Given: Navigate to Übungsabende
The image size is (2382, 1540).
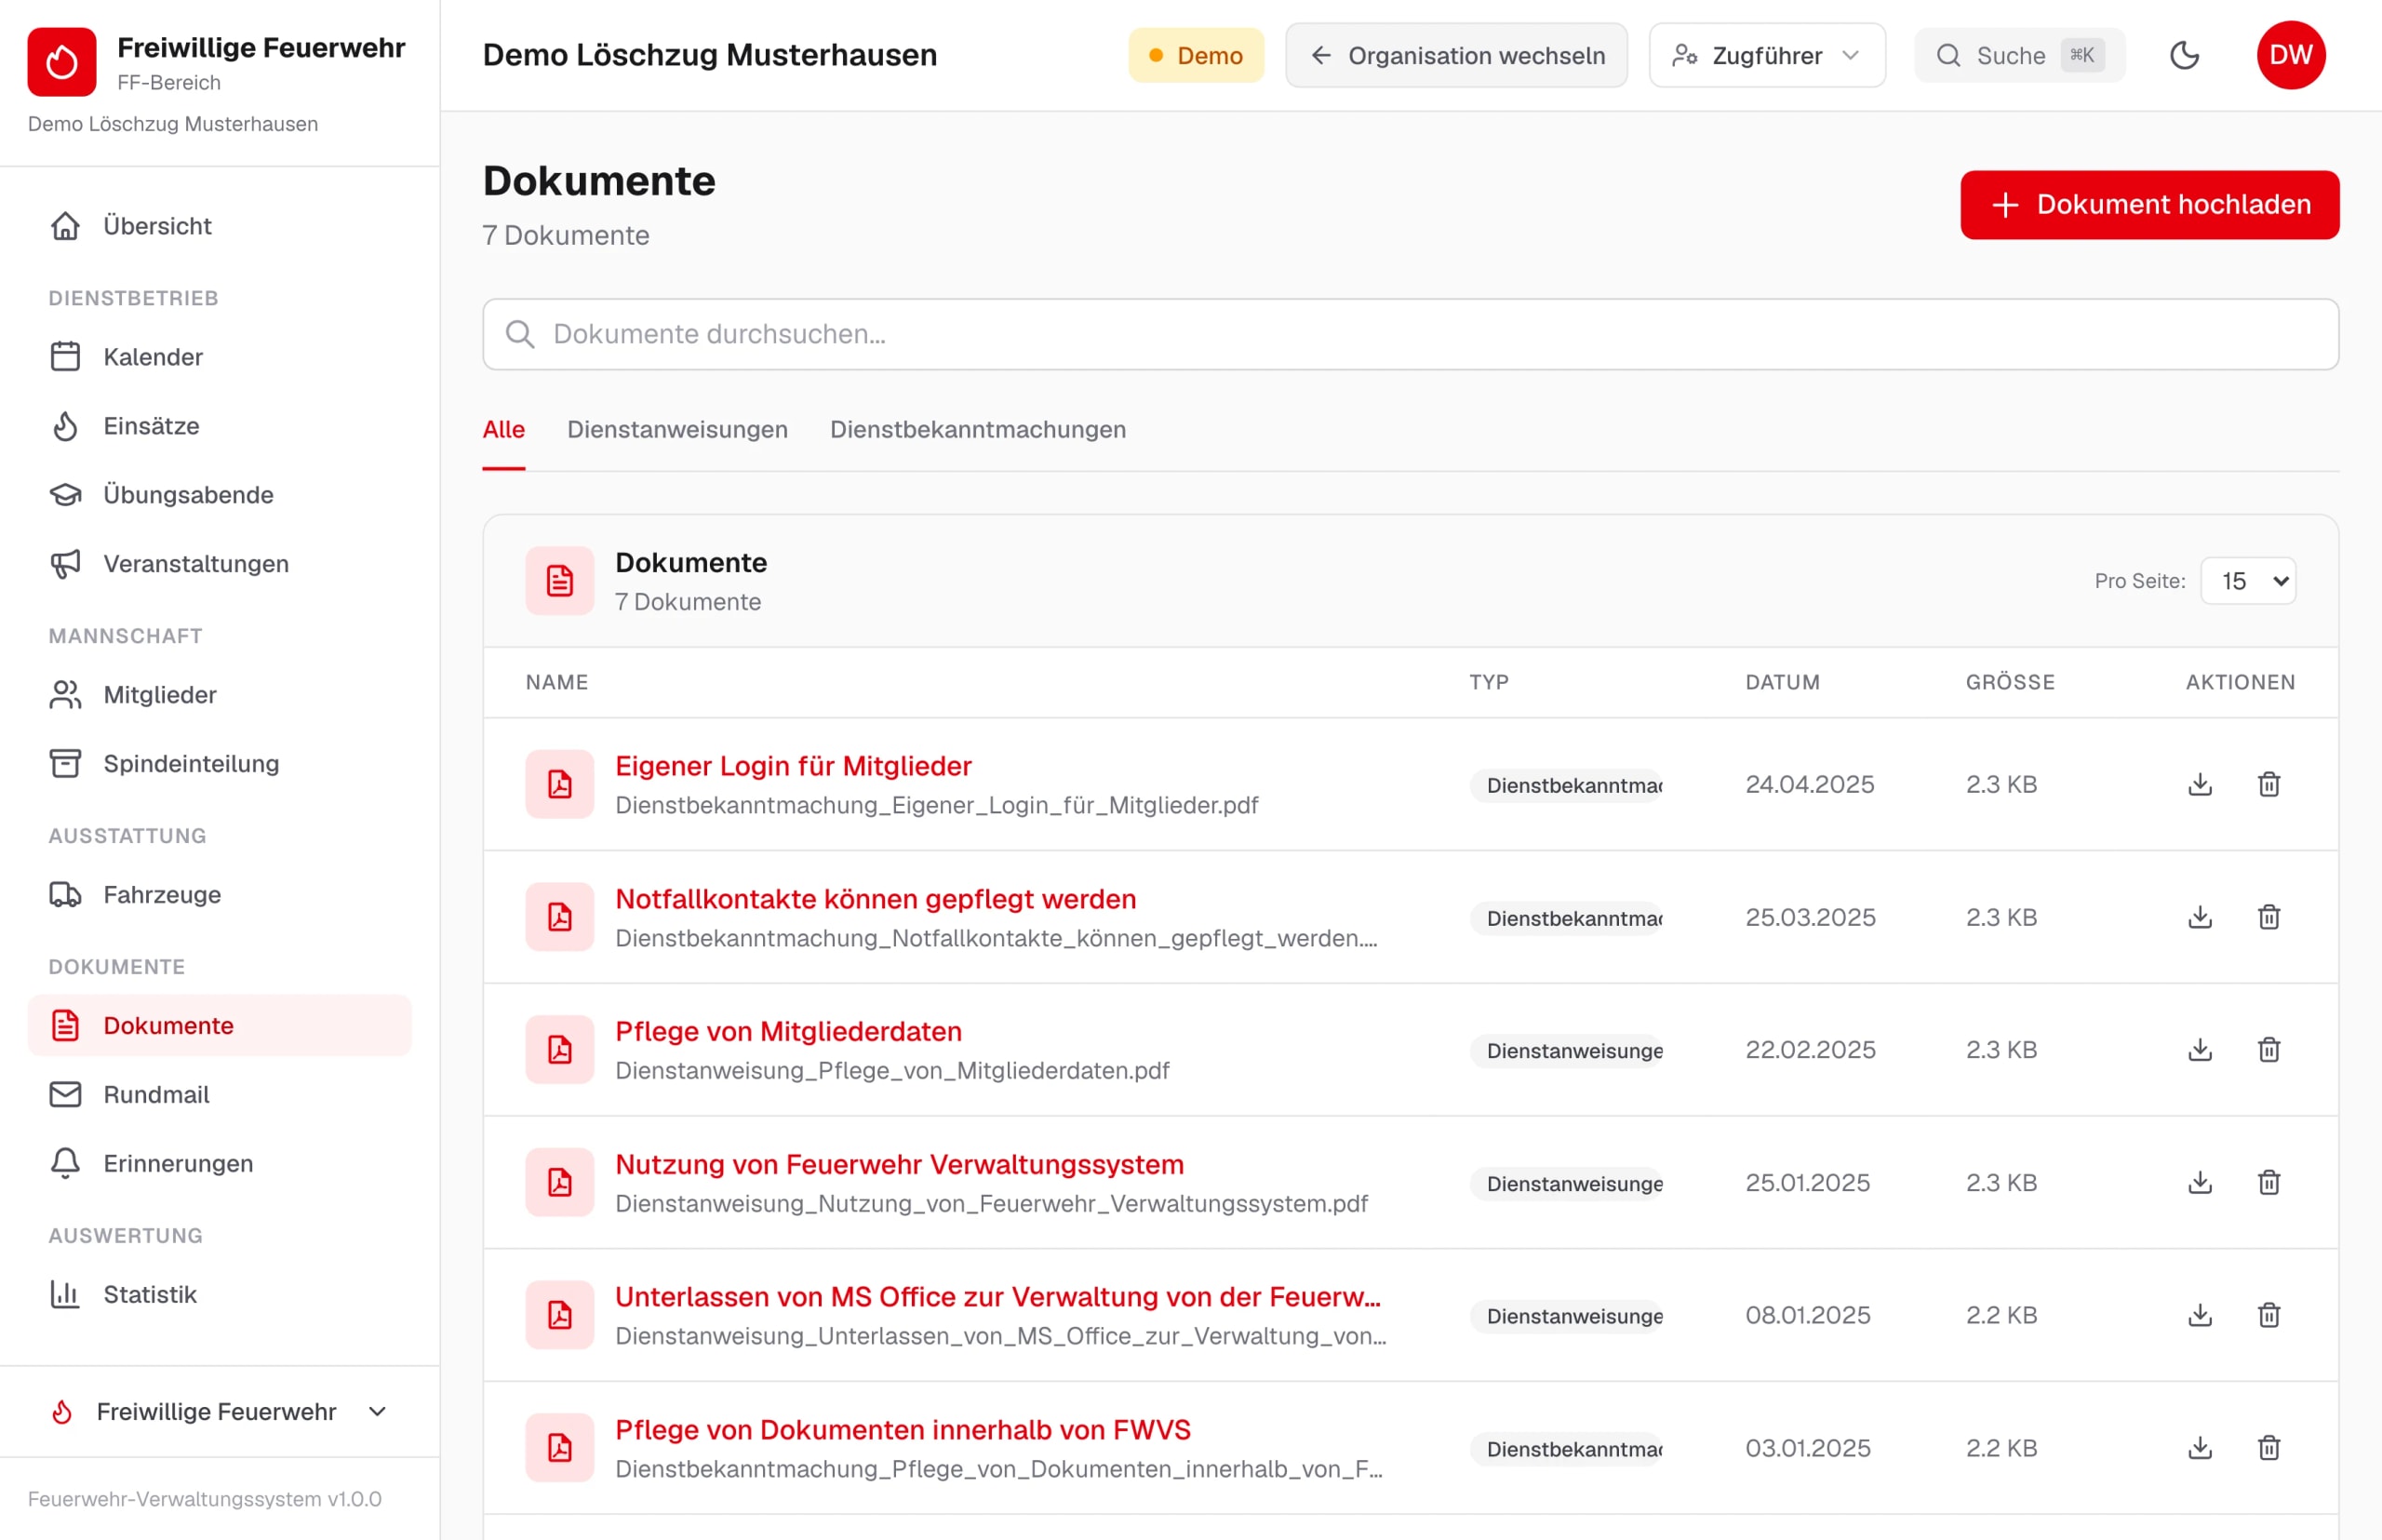Looking at the screenshot, I should click(220, 495).
